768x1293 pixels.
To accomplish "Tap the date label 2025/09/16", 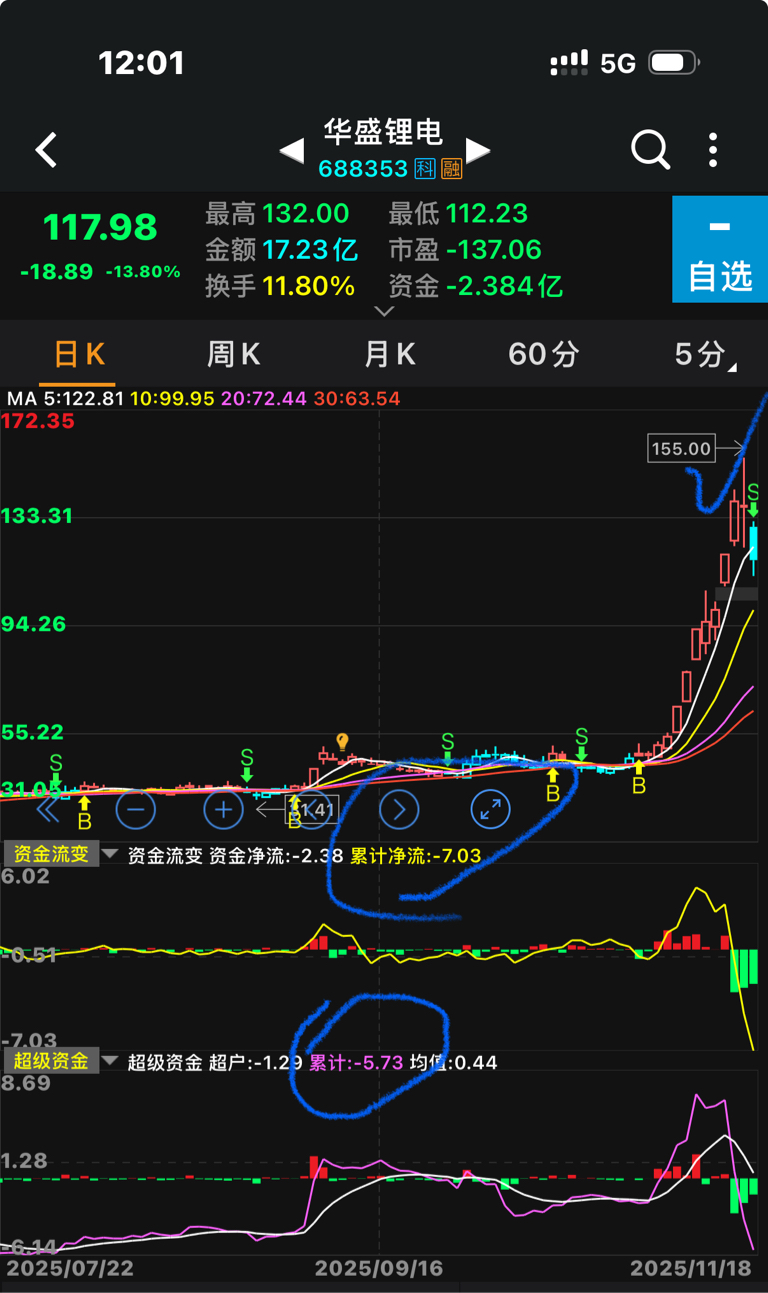I will 379,1268.
